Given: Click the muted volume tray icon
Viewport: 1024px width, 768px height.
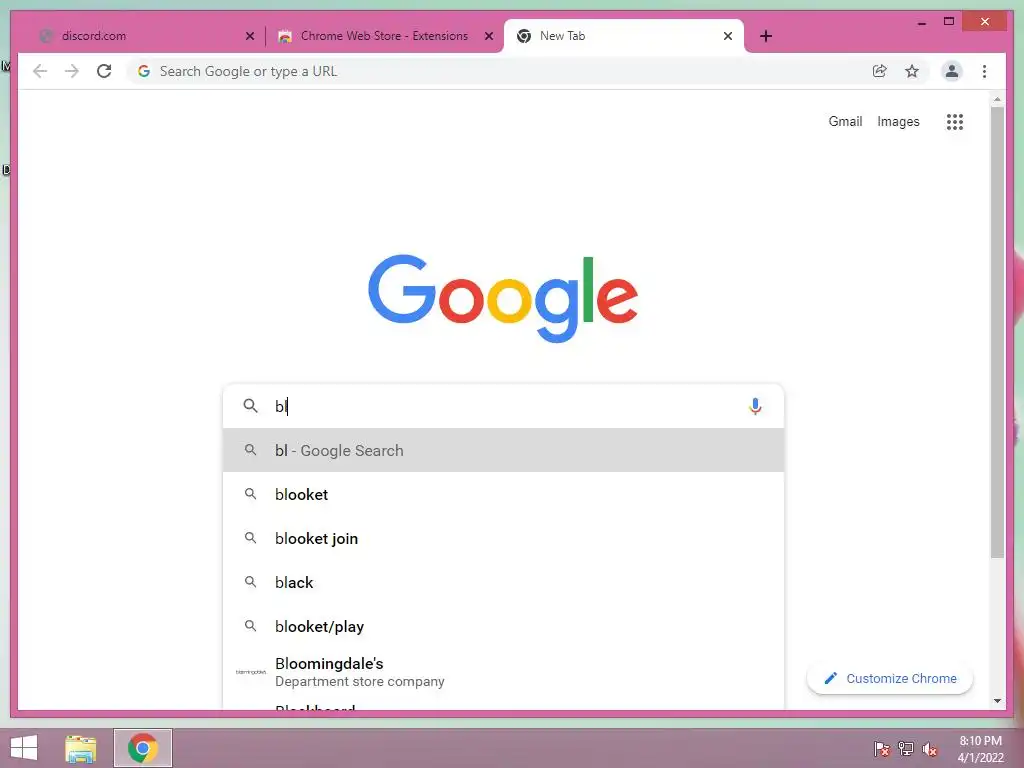Looking at the screenshot, I should point(930,749).
